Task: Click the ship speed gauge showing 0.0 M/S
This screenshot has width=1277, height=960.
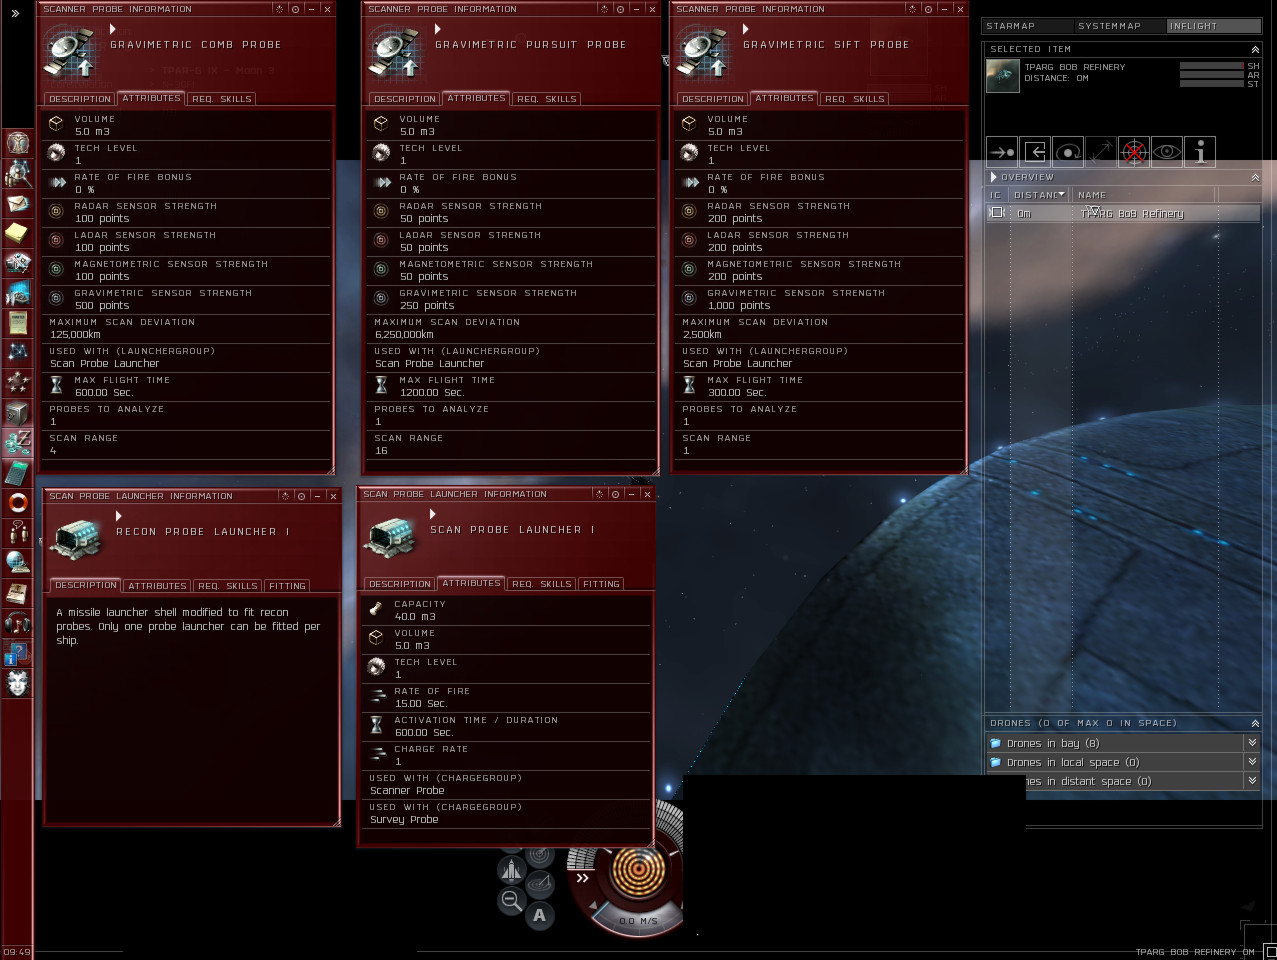Action: (x=637, y=921)
